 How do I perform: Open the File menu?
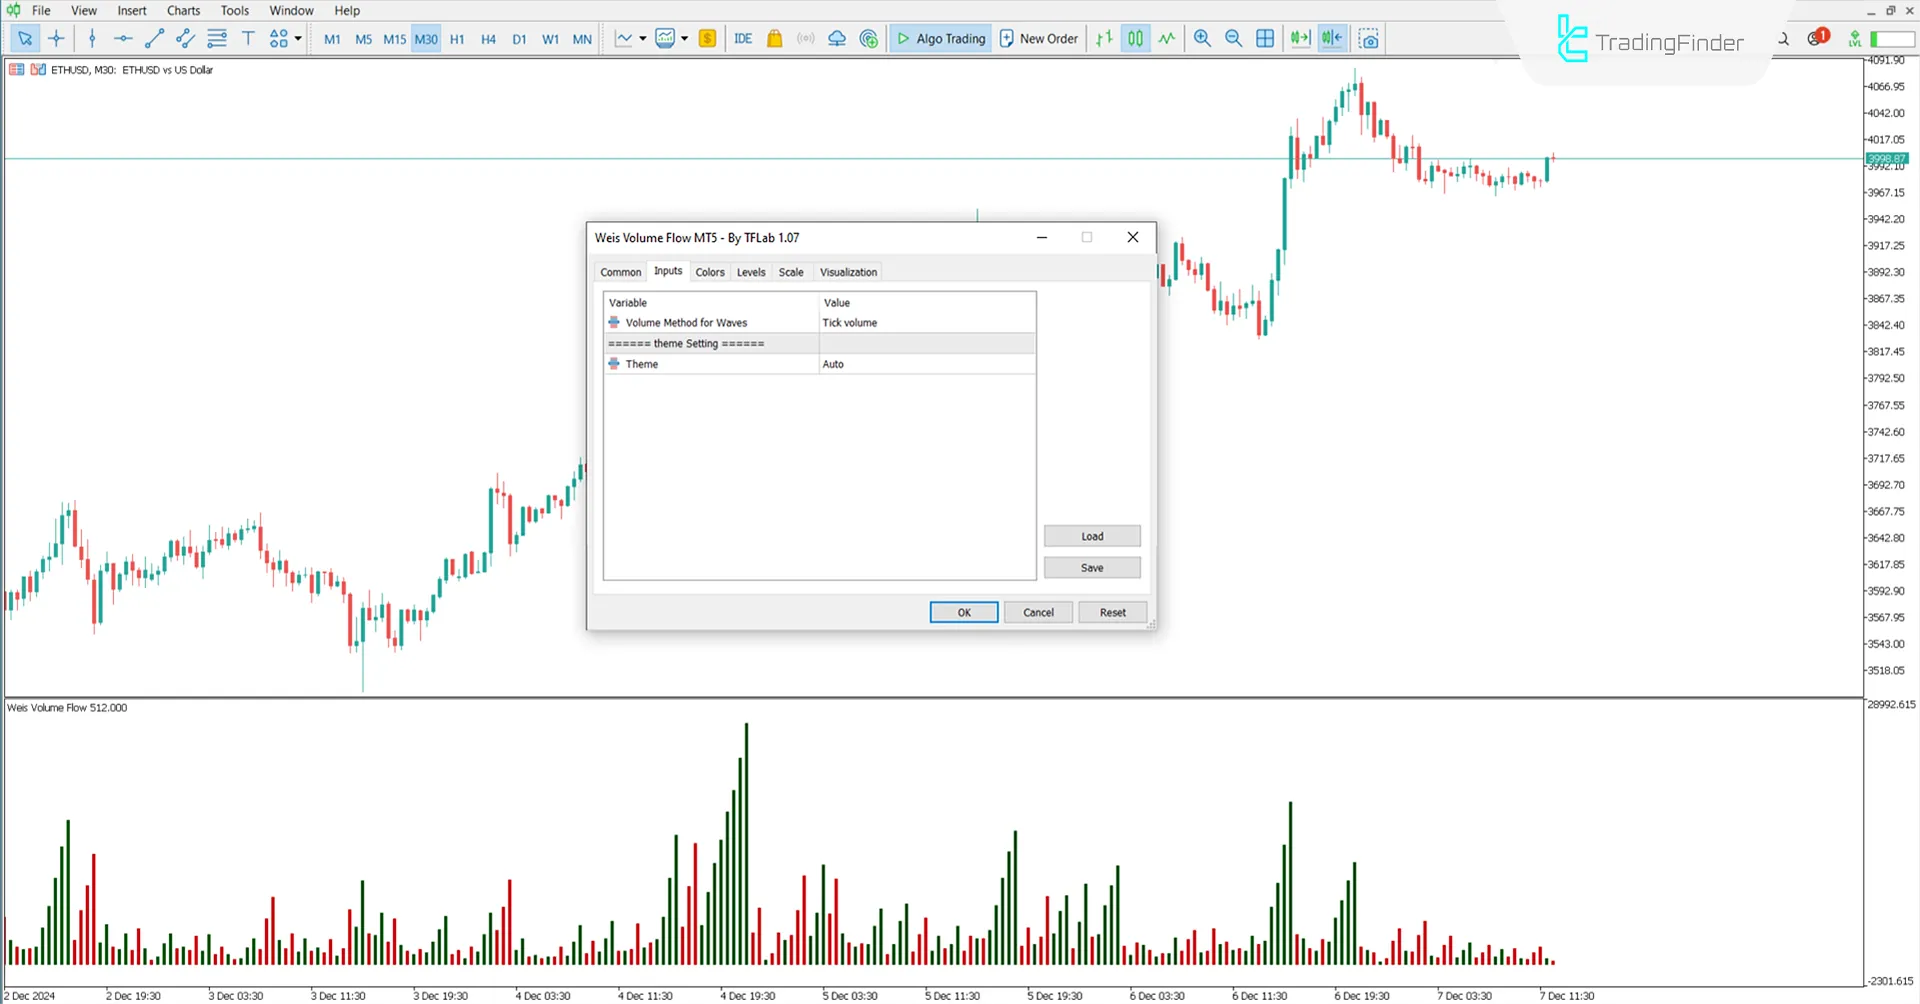41,11
